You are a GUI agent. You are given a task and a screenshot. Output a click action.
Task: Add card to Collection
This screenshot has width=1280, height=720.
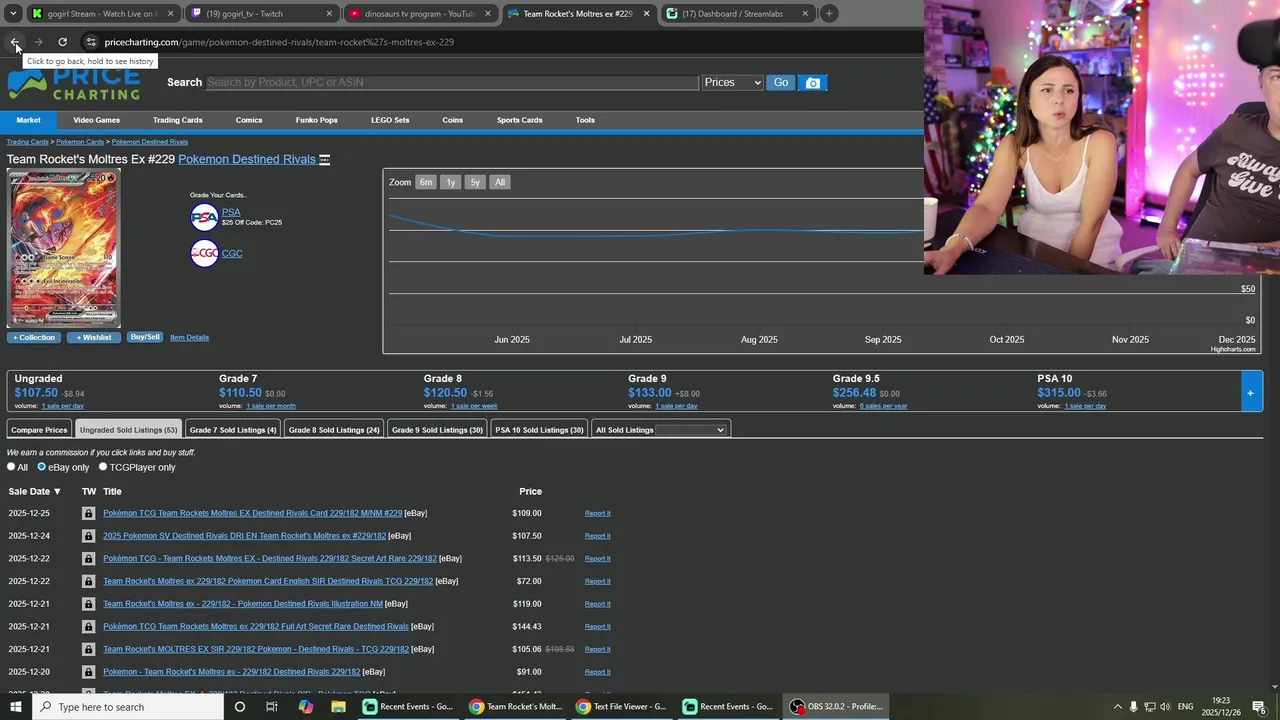click(x=34, y=337)
